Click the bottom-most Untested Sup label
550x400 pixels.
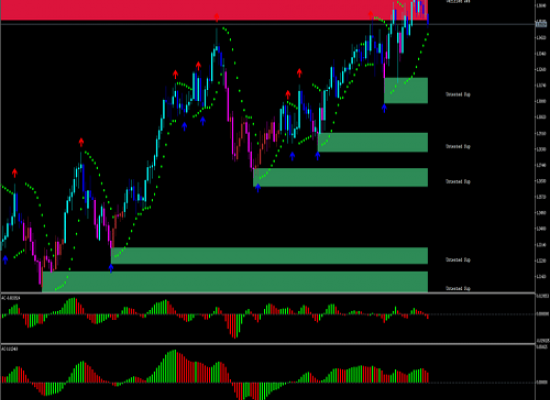[x=458, y=288]
